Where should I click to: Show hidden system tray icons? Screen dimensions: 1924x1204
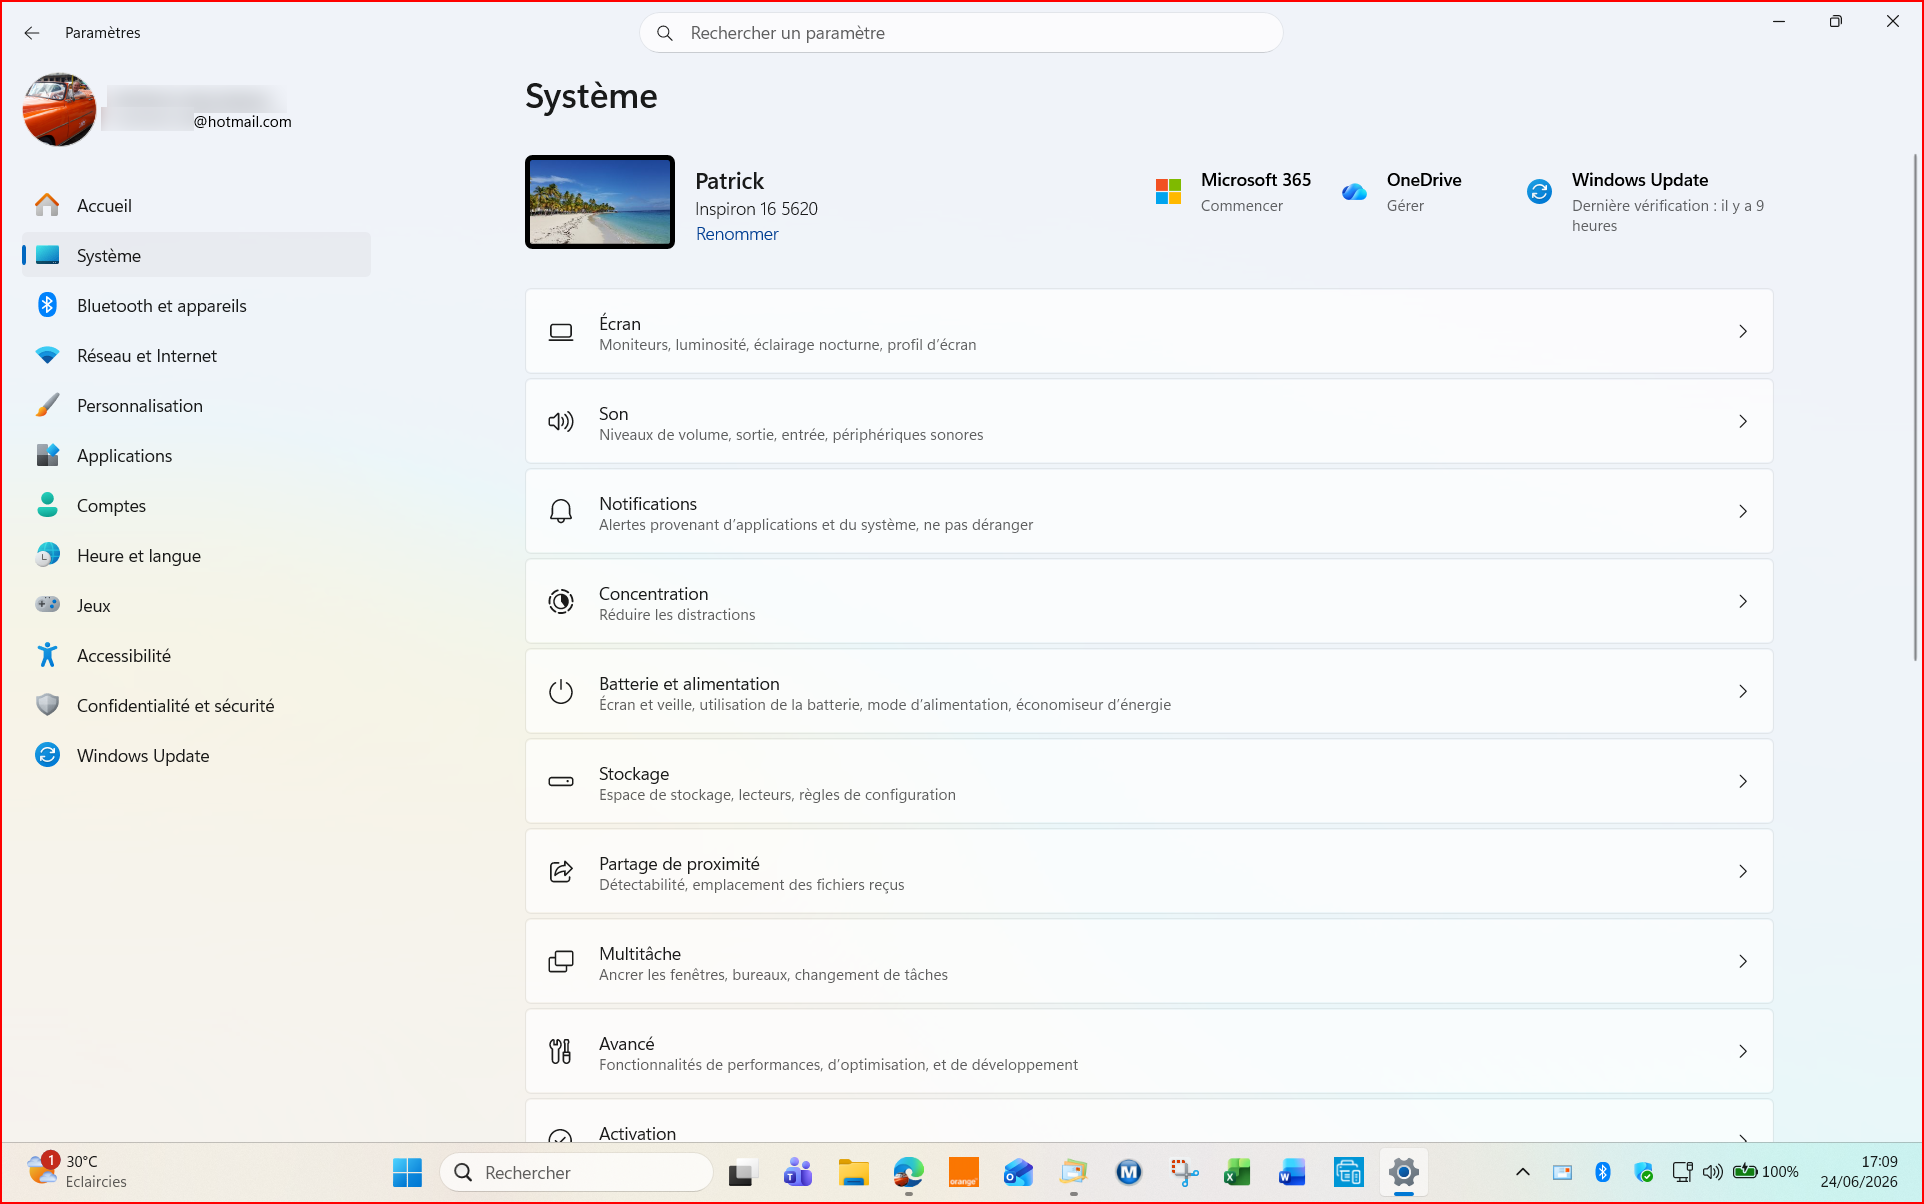pyautogui.click(x=1523, y=1172)
